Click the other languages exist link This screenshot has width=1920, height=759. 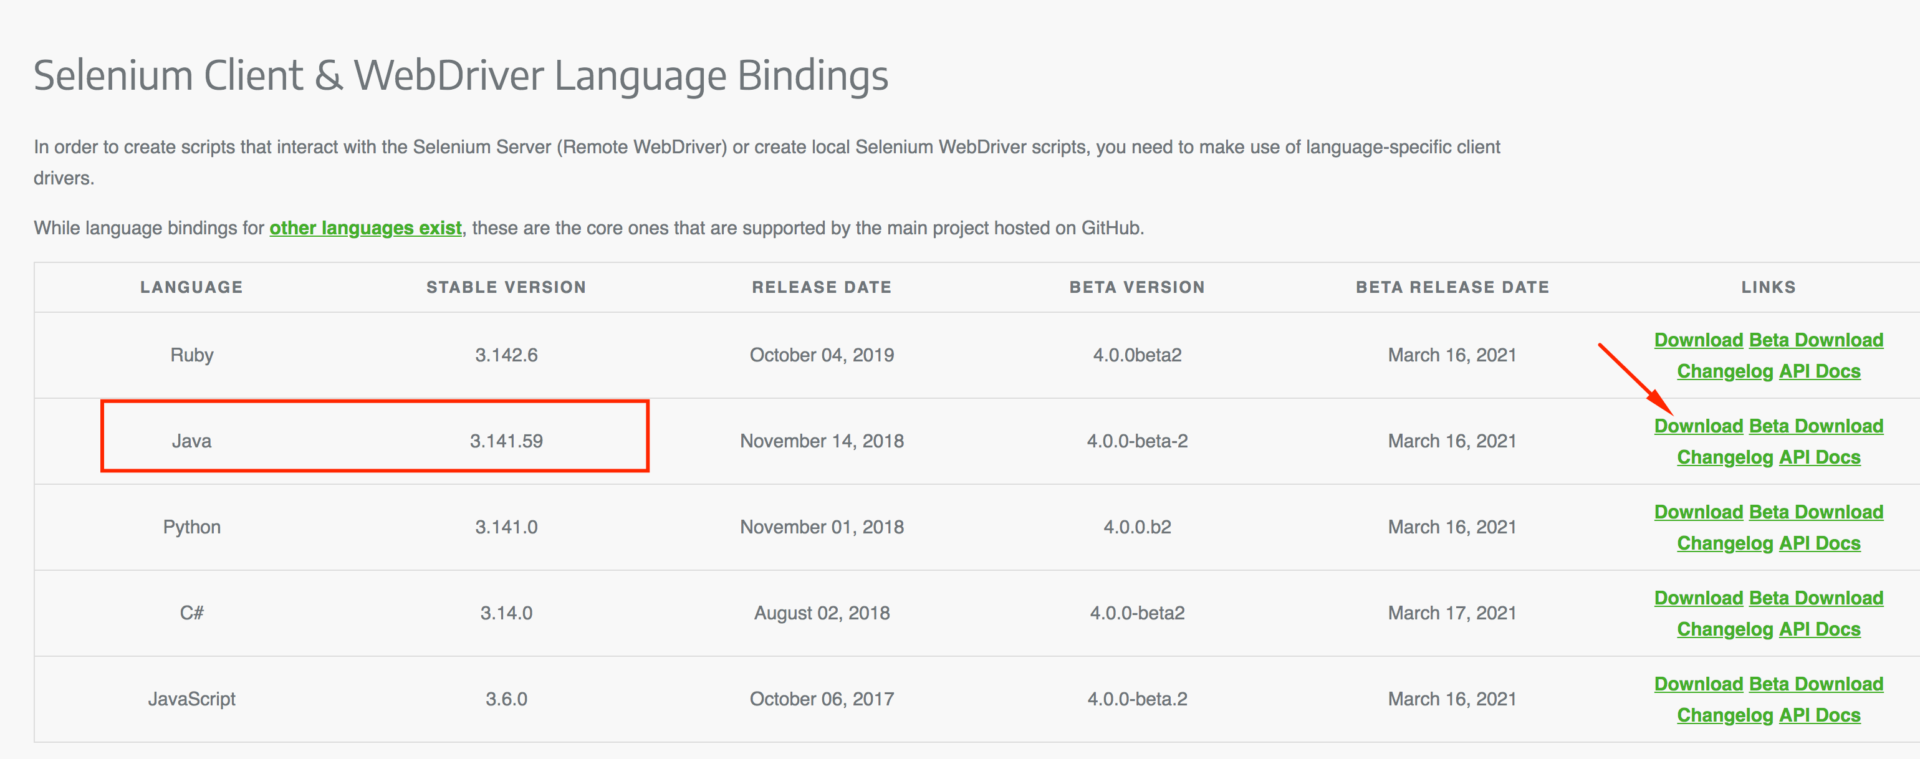(x=365, y=227)
